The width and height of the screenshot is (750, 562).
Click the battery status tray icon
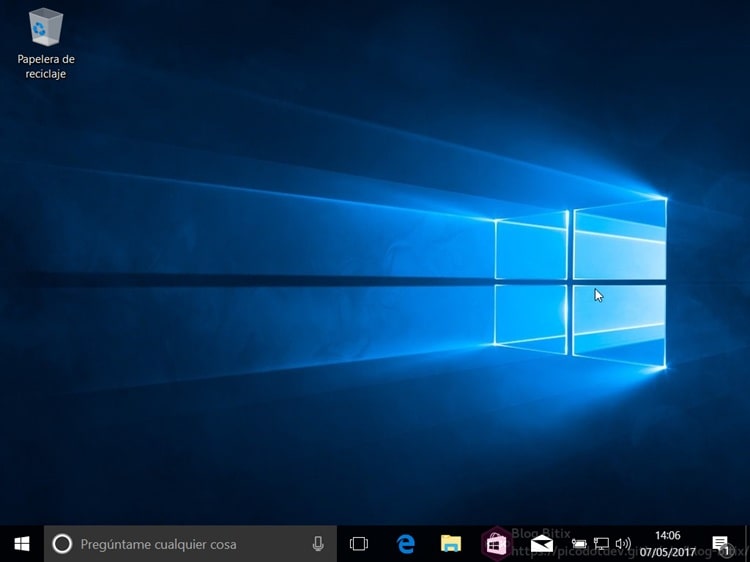[x=579, y=544]
